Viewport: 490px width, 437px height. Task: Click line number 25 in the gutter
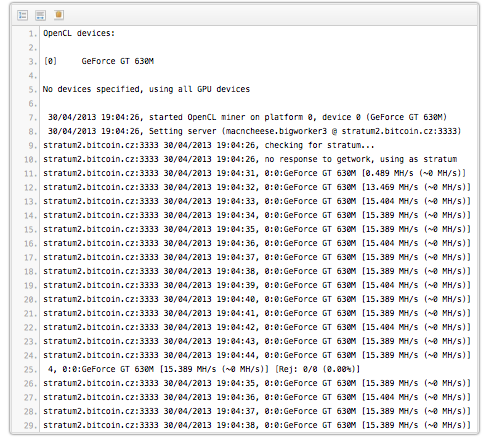31,370
